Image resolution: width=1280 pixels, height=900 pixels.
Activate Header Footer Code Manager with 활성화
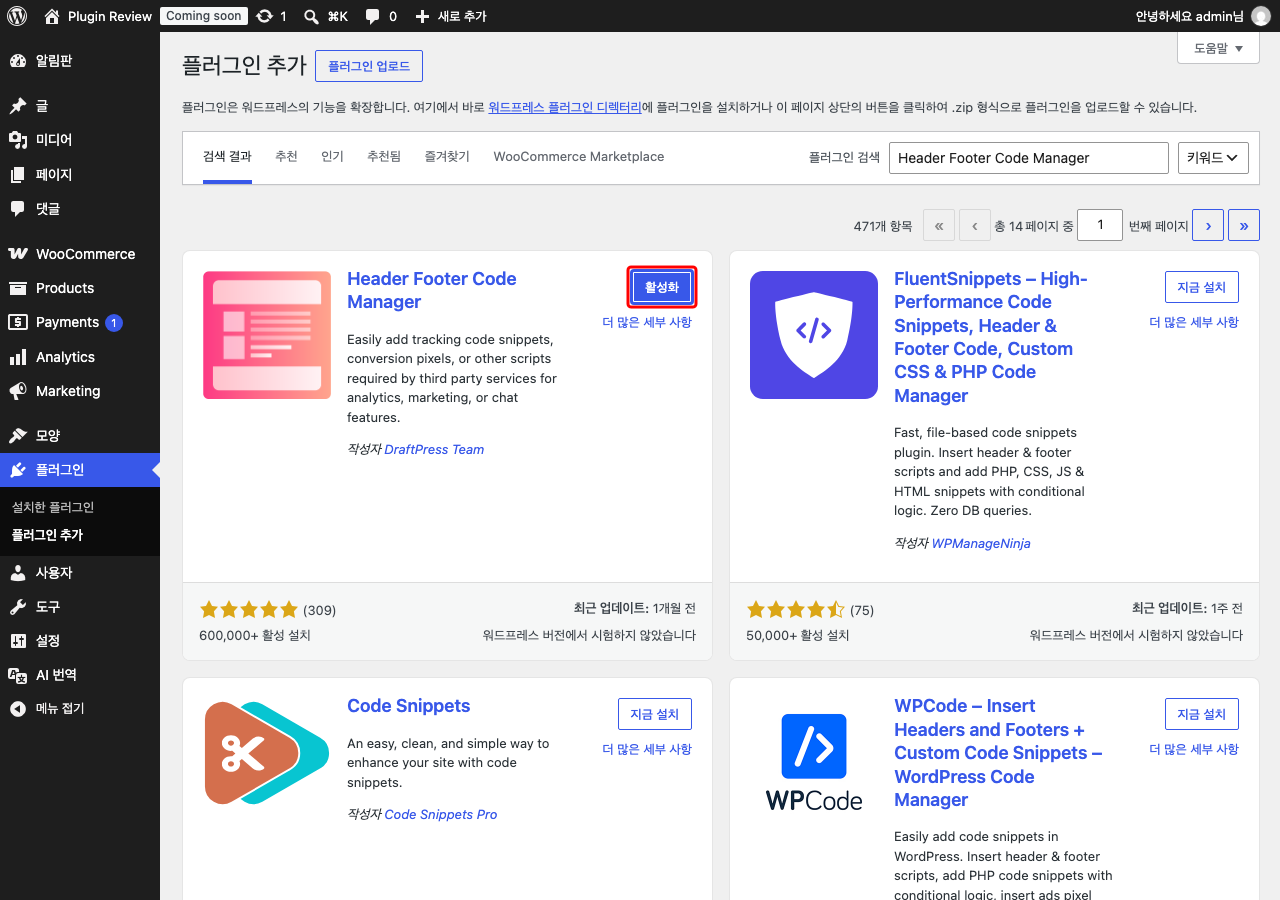(662, 287)
